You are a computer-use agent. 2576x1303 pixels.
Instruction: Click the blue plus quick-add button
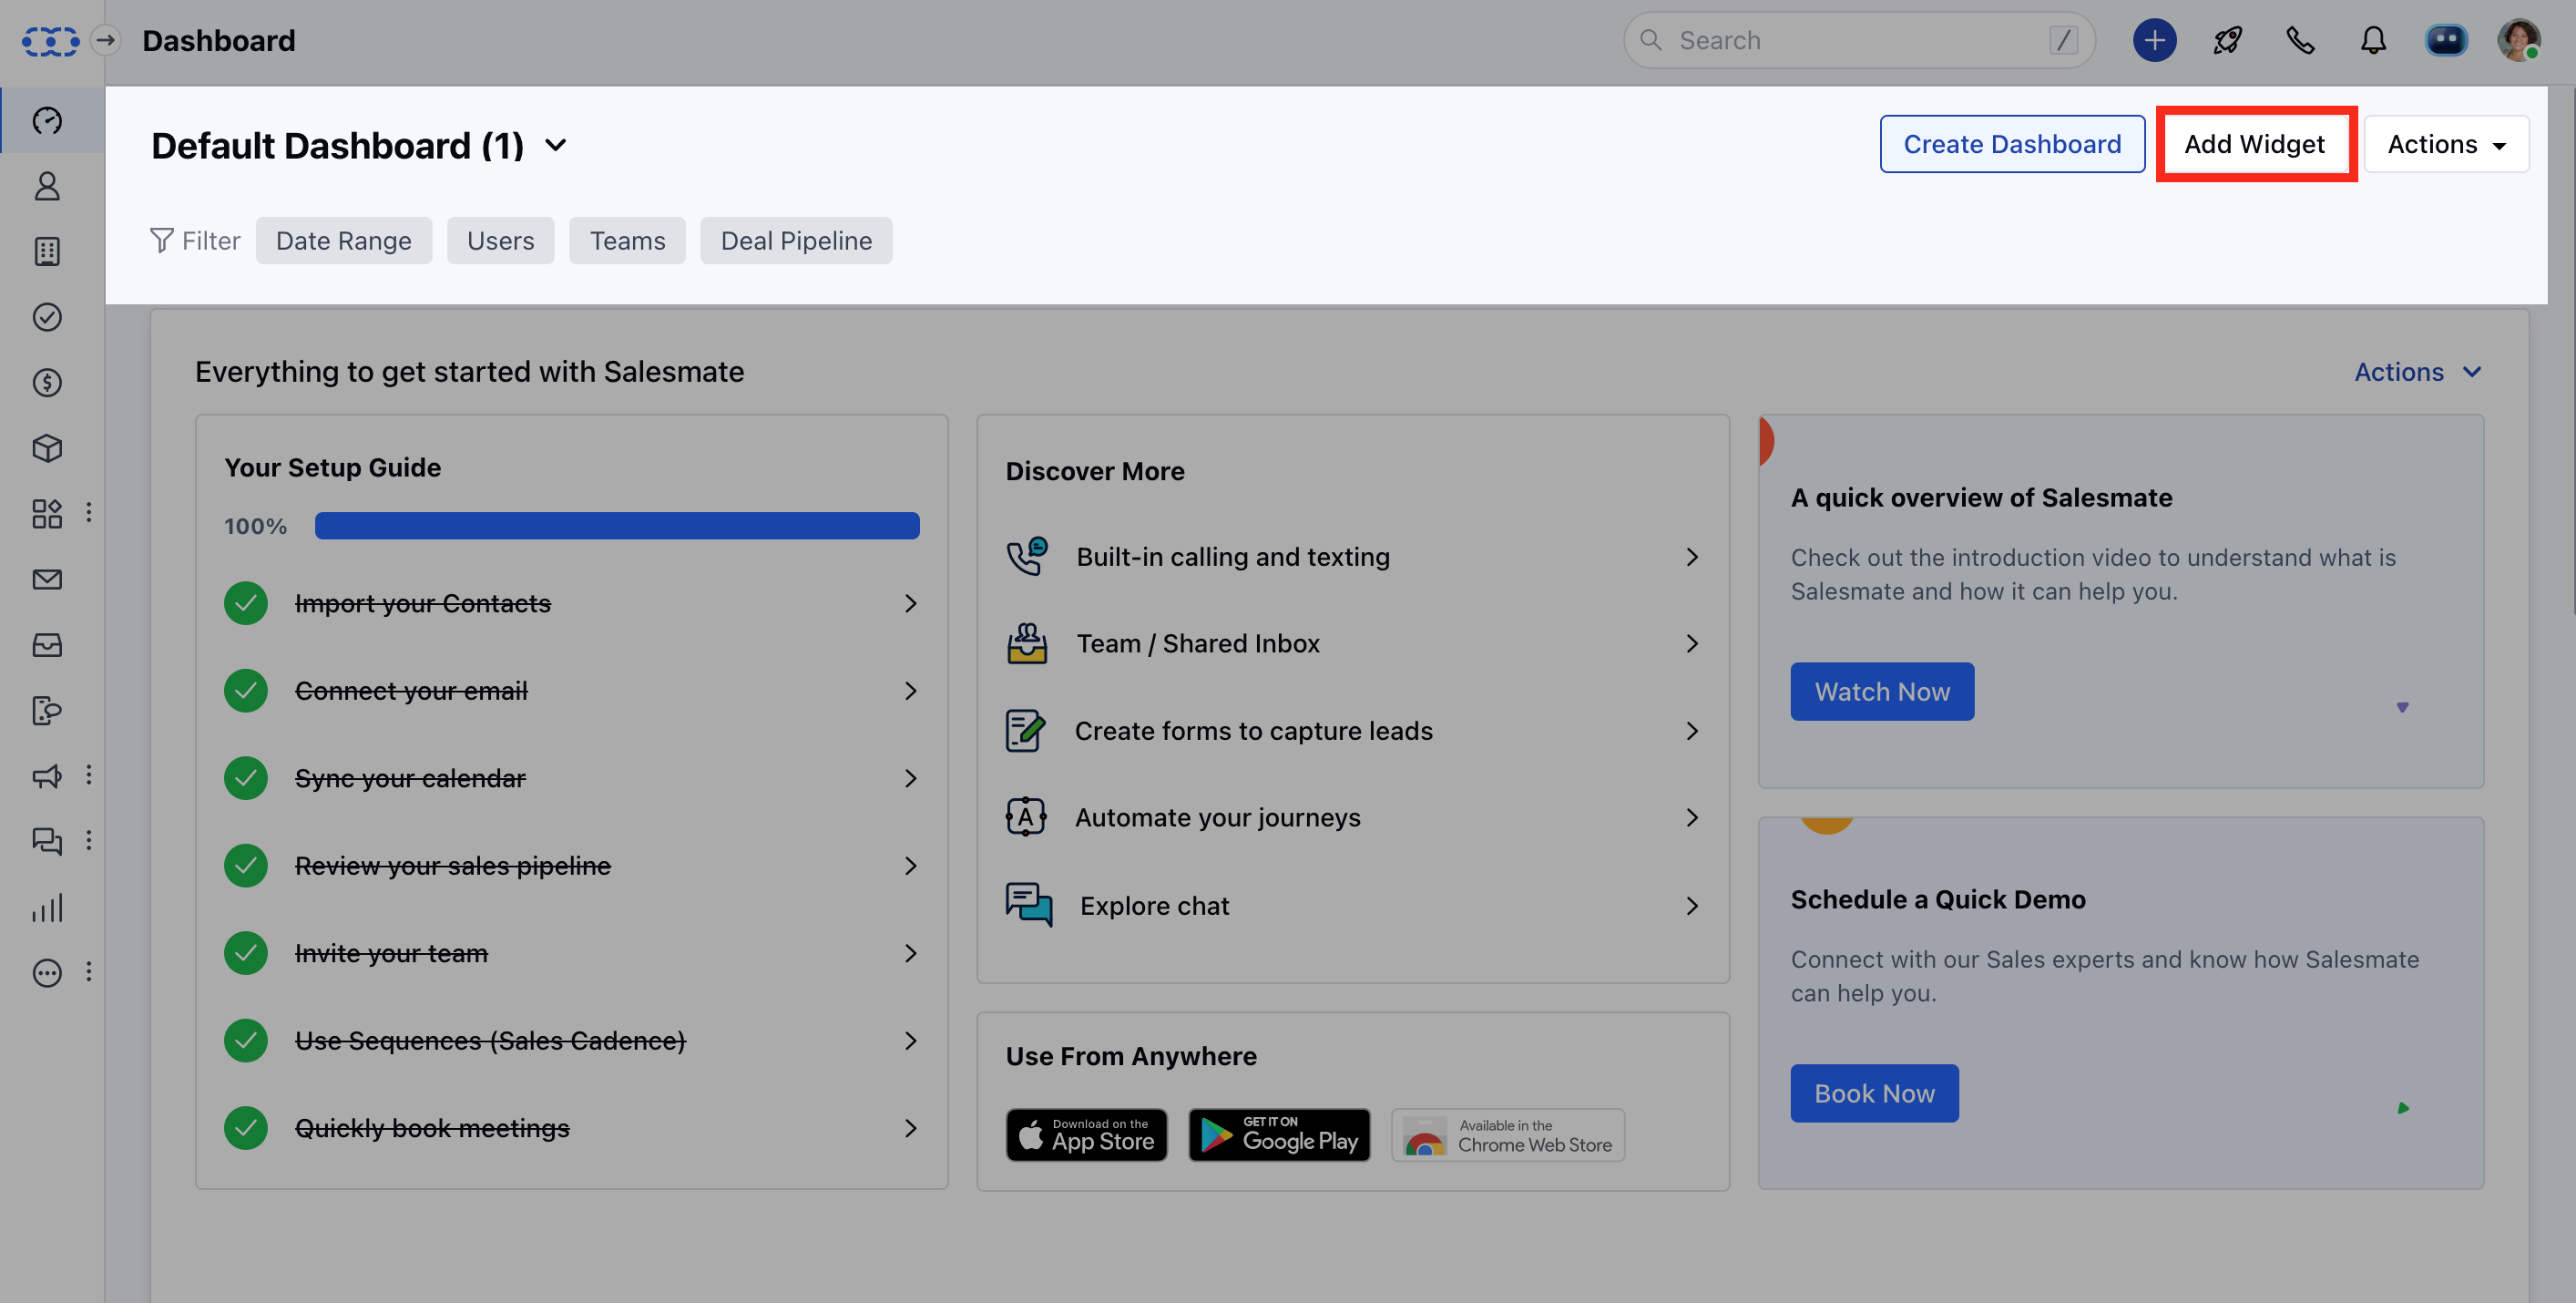pyautogui.click(x=2154, y=40)
